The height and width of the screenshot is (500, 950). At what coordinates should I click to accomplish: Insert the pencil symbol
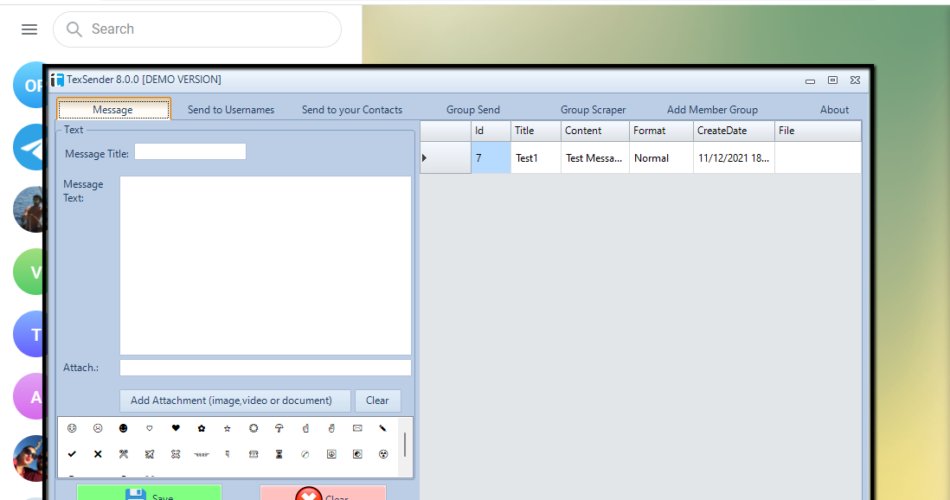(x=383, y=428)
